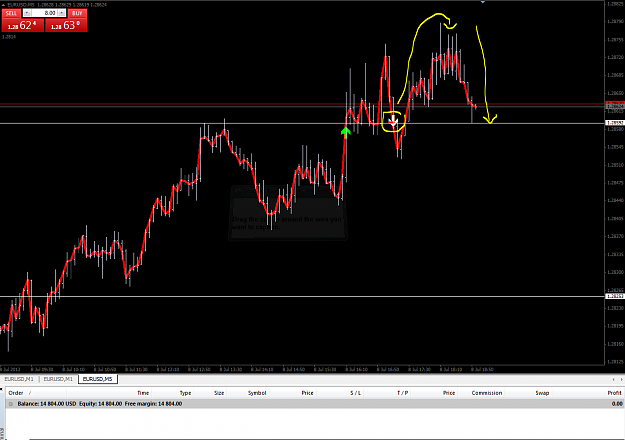Sort orders by the Symbol column header
Viewport: 625px width, 440px height.
[x=257, y=393]
